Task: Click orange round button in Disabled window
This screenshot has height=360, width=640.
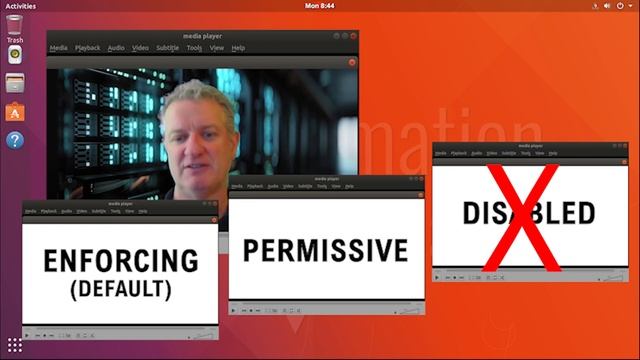Action: click(624, 162)
